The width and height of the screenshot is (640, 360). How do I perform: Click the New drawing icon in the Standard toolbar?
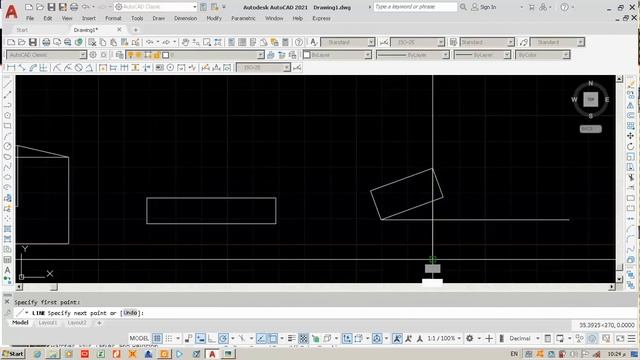11,42
